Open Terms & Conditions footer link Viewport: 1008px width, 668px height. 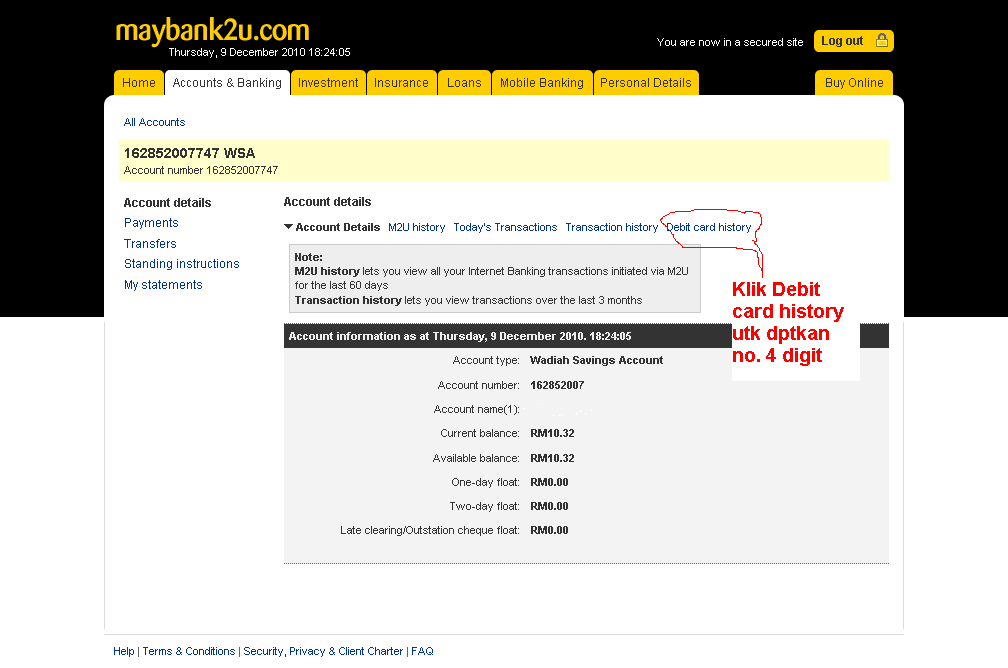pos(189,651)
